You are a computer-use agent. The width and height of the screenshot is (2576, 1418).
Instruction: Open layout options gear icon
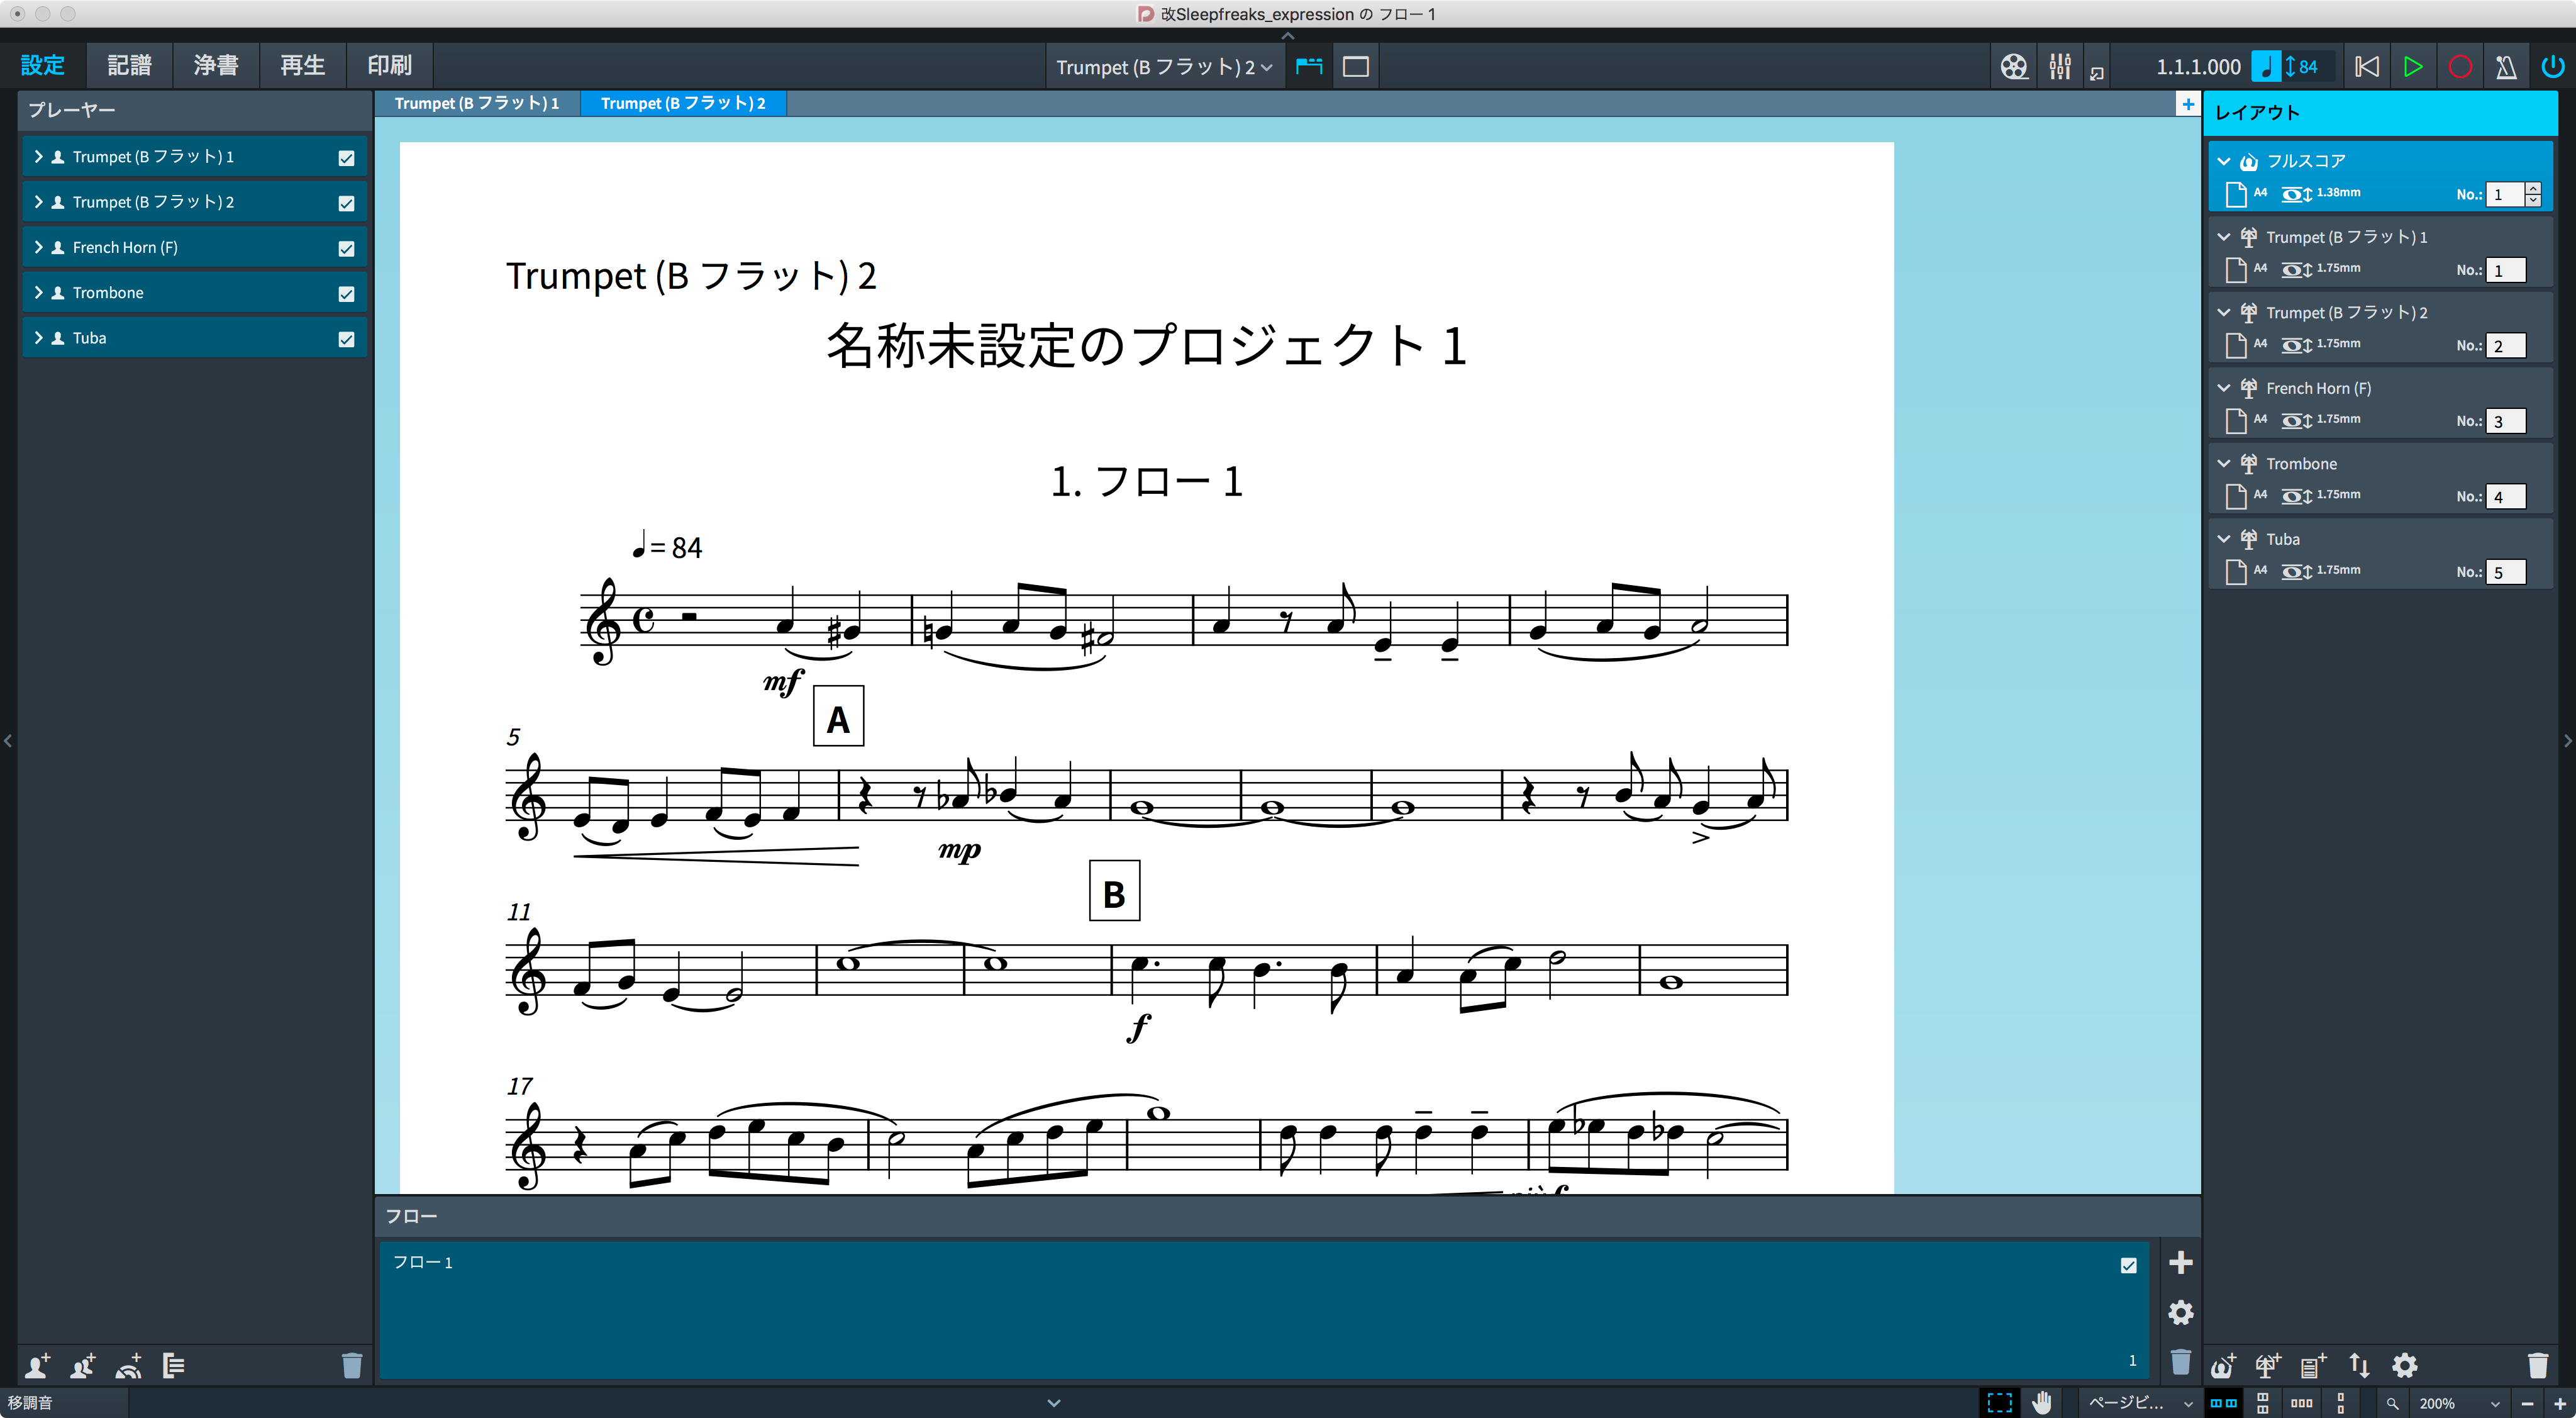point(2405,1365)
